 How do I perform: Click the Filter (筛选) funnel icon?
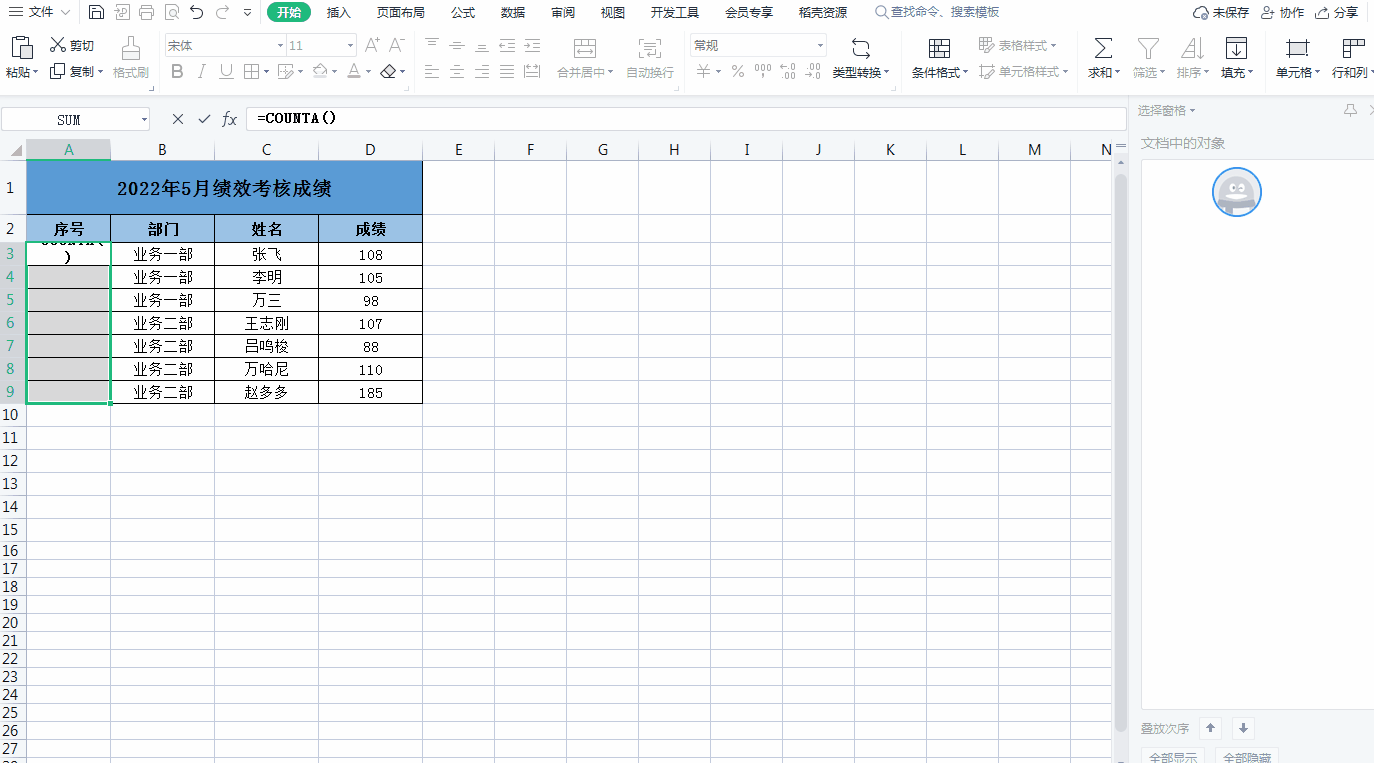click(1148, 48)
